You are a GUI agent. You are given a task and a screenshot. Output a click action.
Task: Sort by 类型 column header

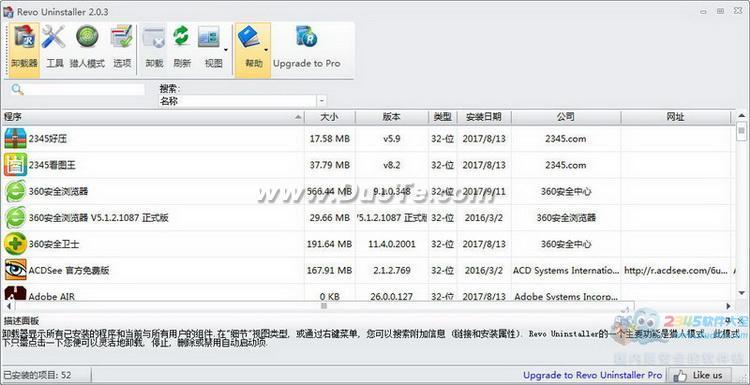(x=442, y=117)
